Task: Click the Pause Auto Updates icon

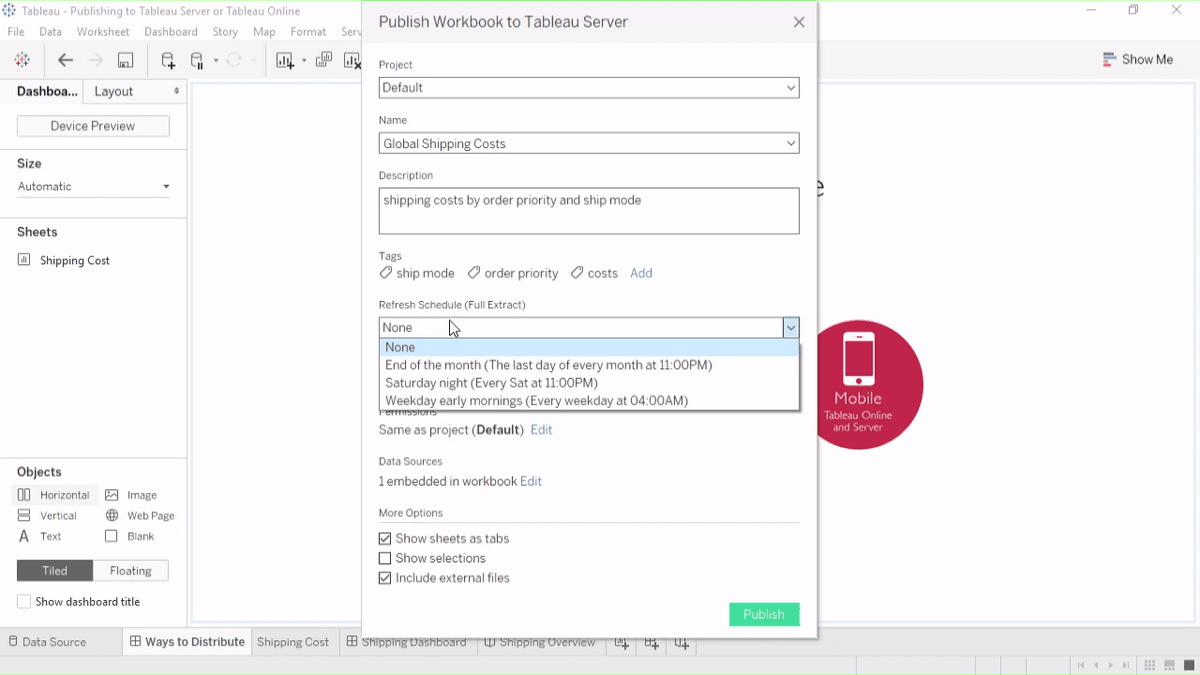Action: tap(197, 60)
